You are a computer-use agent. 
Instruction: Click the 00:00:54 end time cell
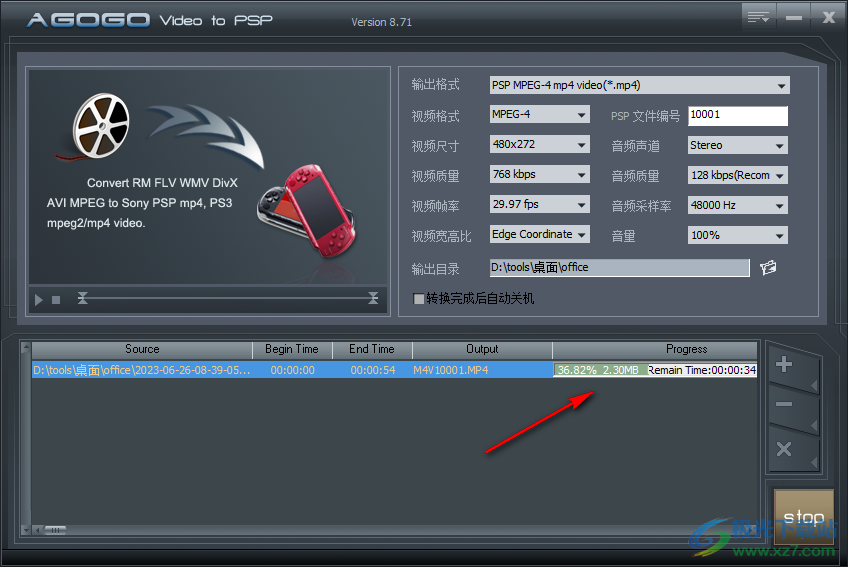(373, 370)
